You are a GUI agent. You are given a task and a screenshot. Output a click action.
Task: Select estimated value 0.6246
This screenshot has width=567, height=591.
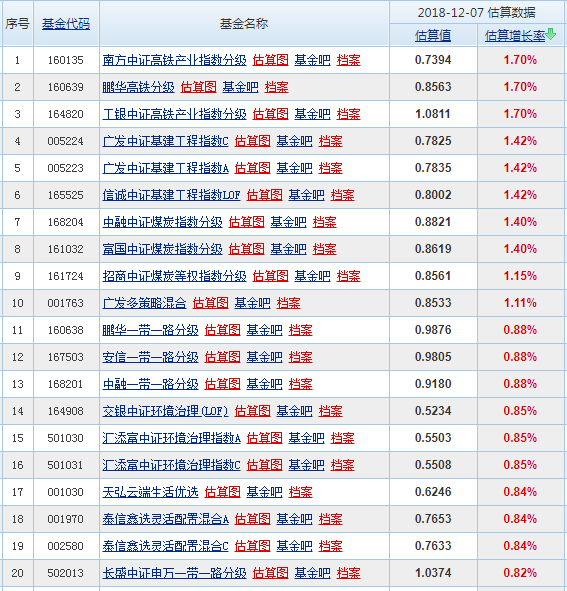coord(433,492)
